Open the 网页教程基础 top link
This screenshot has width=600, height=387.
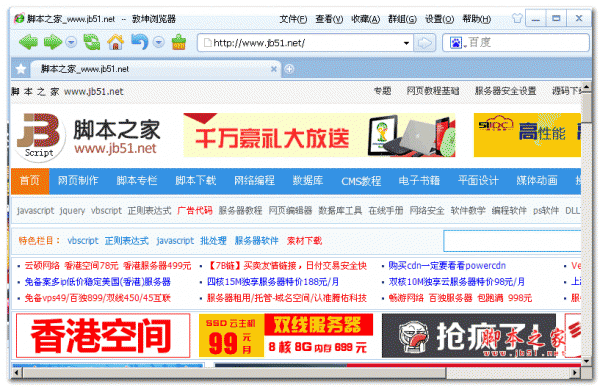tap(432, 91)
